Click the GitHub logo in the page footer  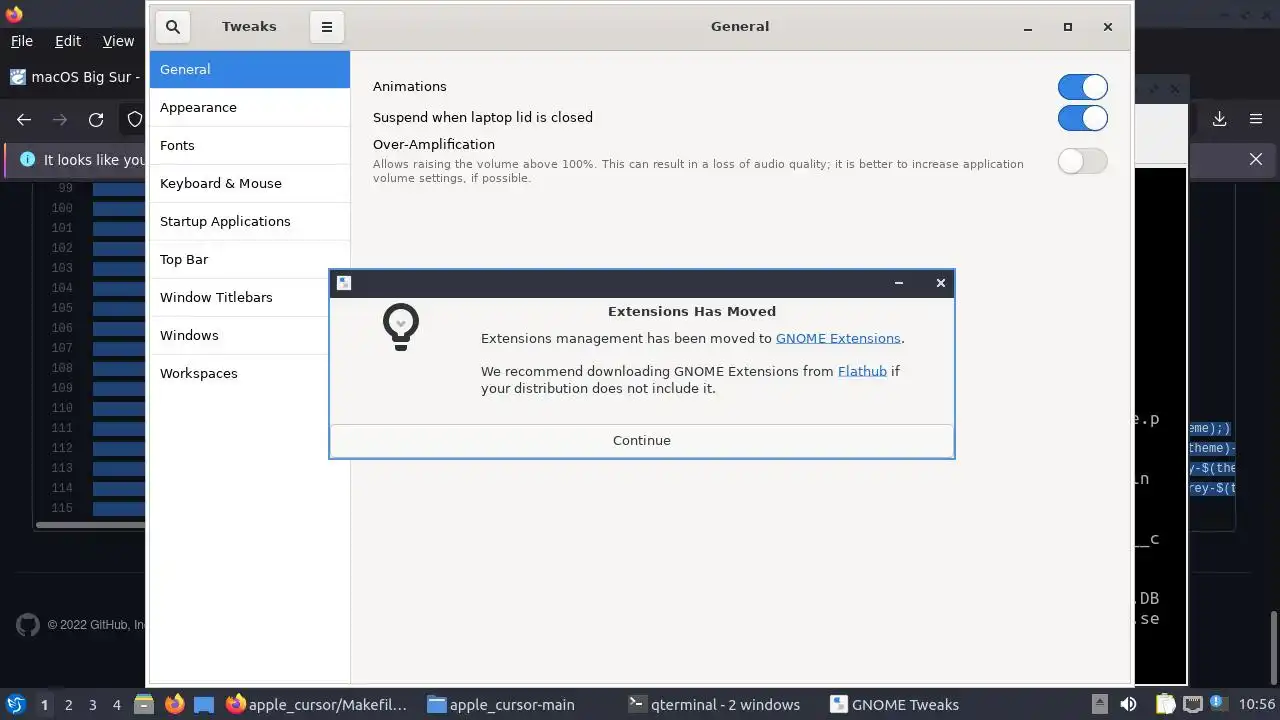[28, 625]
